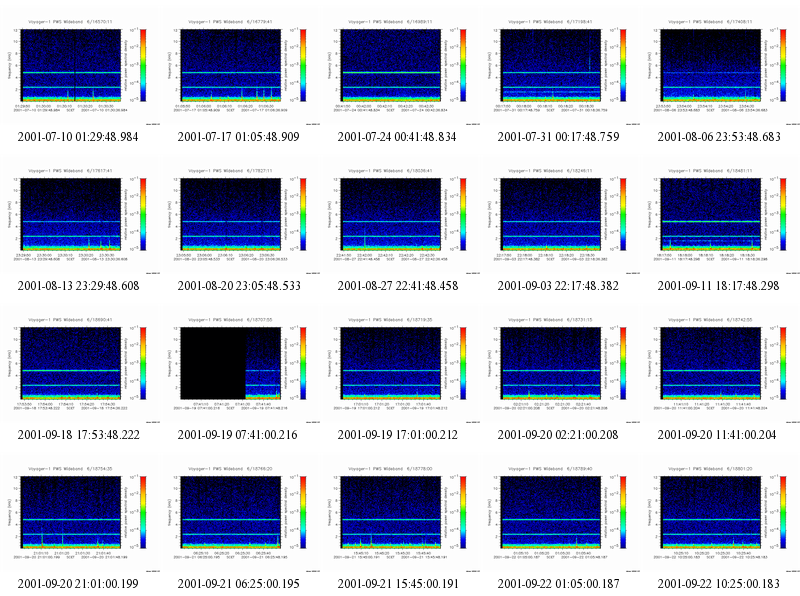Click the caption text "2001-09-20 02:21:00.208"
Viewport: 800px width, 596px height.
pos(558,435)
